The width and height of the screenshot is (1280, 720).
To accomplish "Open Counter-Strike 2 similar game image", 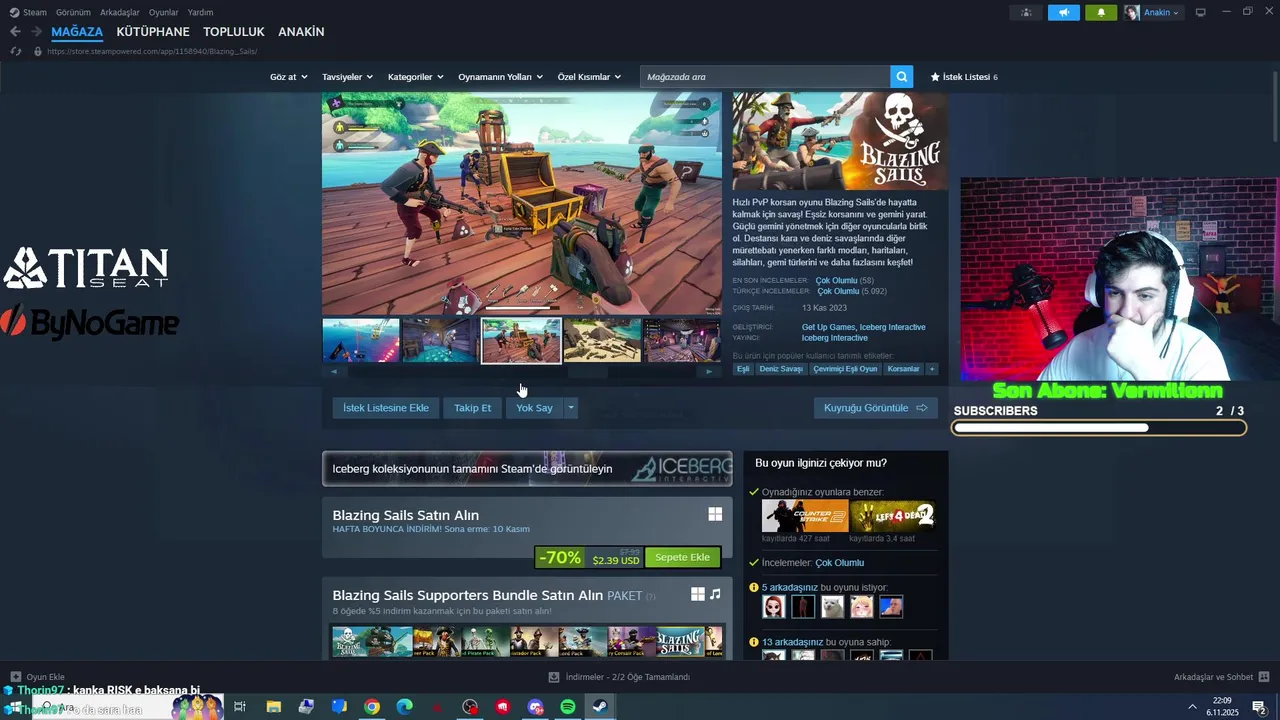I will (805, 516).
